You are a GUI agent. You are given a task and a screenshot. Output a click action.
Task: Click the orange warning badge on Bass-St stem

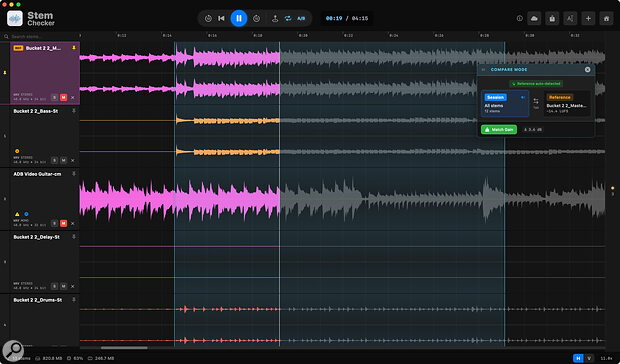pos(17,151)
